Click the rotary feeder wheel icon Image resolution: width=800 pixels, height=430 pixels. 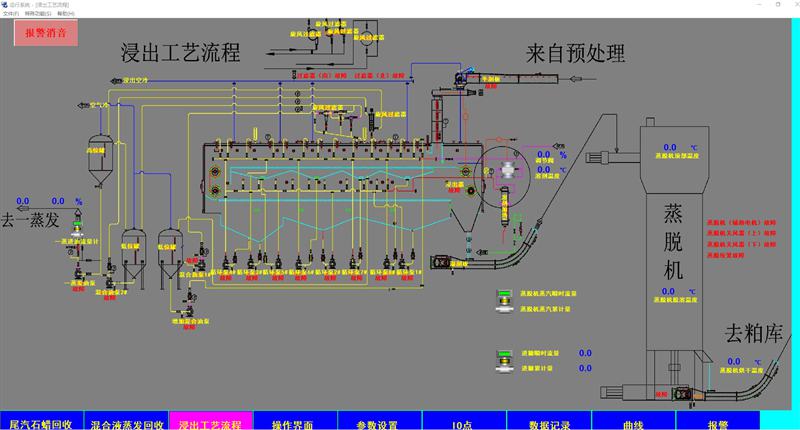pos(506,171)
